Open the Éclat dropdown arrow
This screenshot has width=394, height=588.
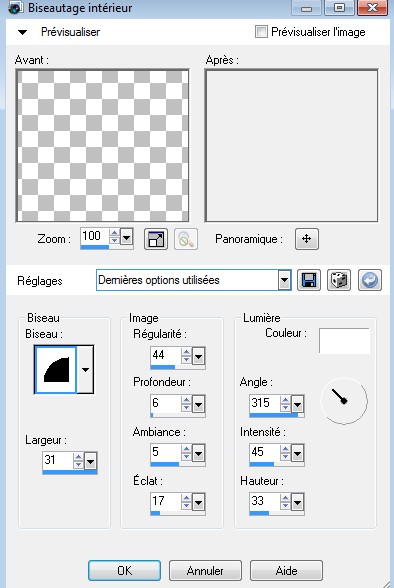[198, 502]
